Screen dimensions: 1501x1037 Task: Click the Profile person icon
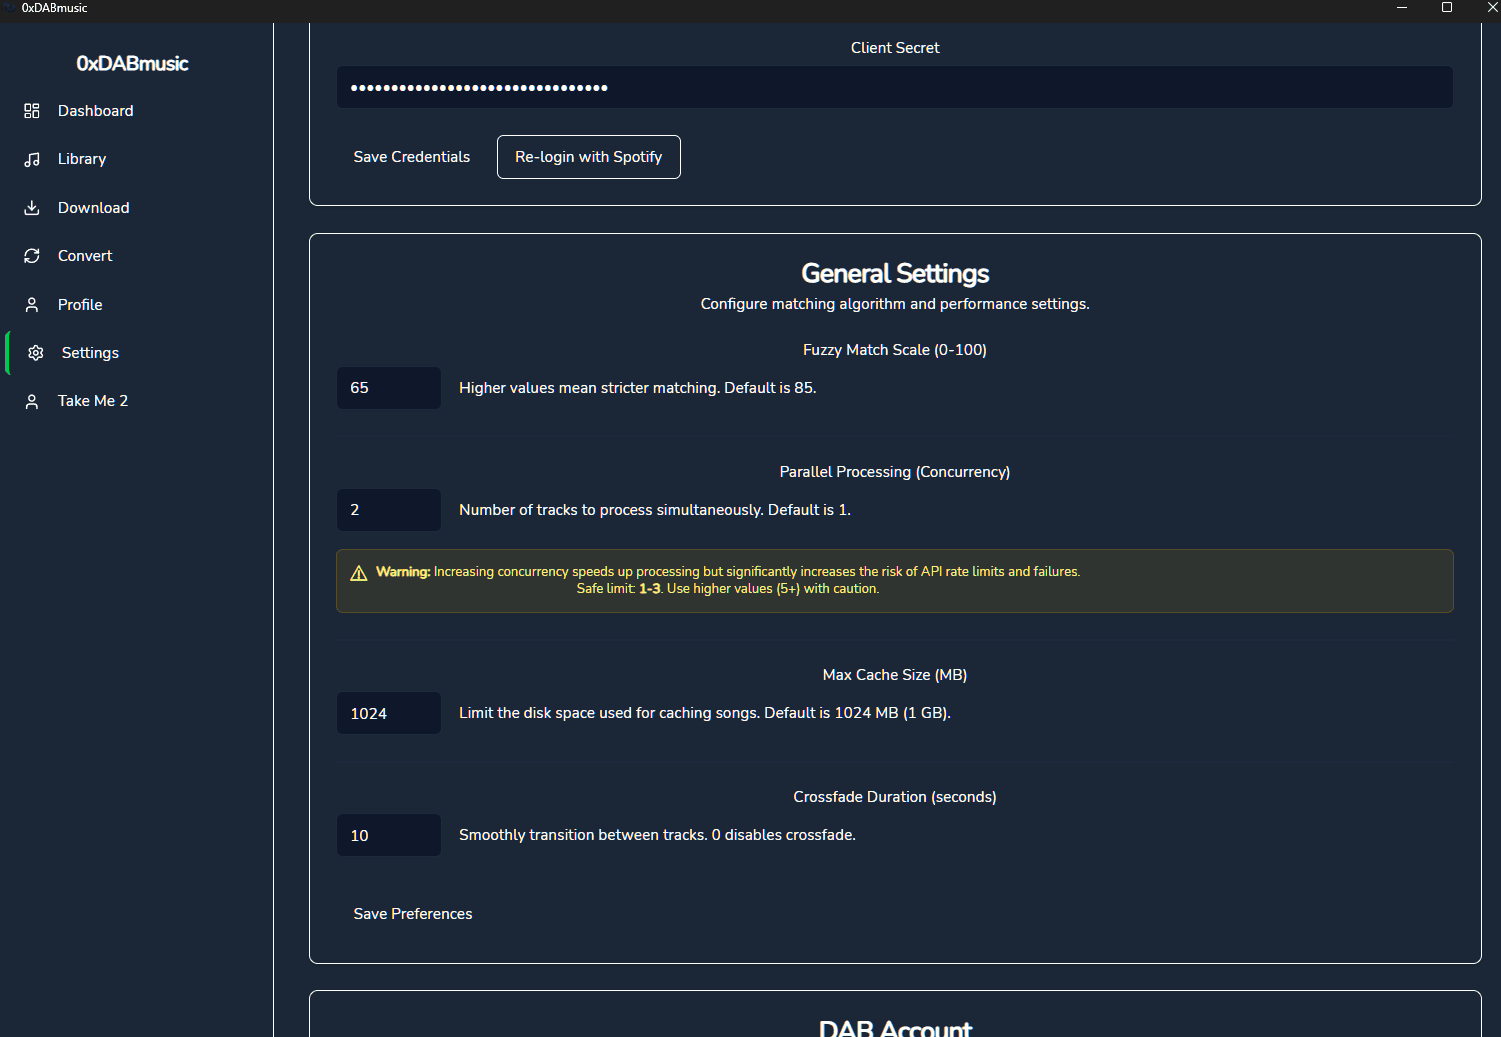point(32,305)
